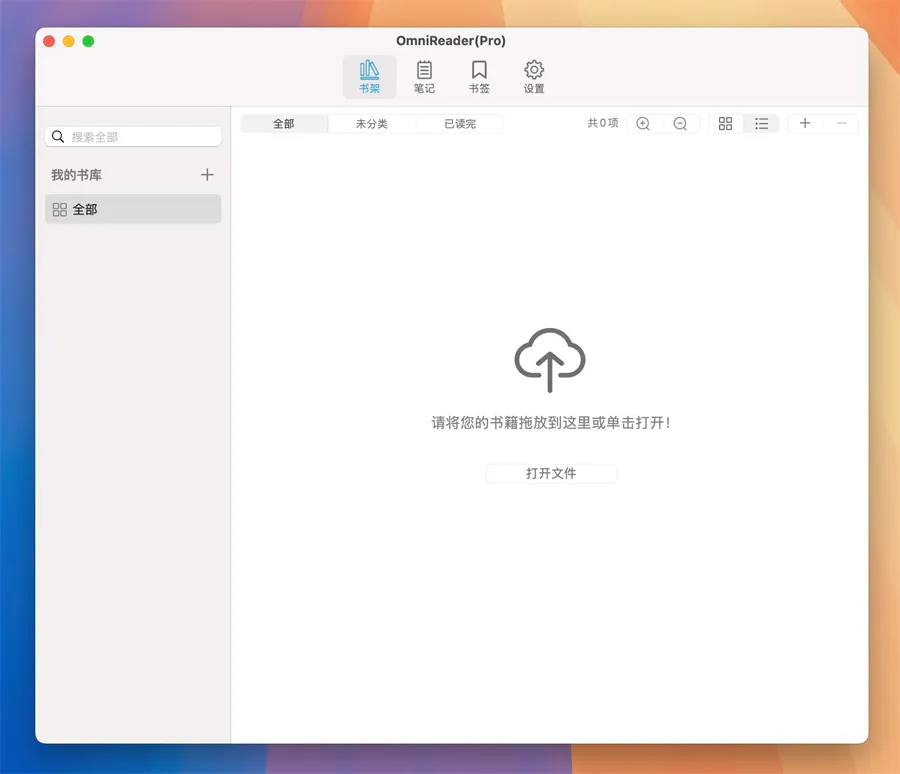Add a book with plus button

pos(805,124)
